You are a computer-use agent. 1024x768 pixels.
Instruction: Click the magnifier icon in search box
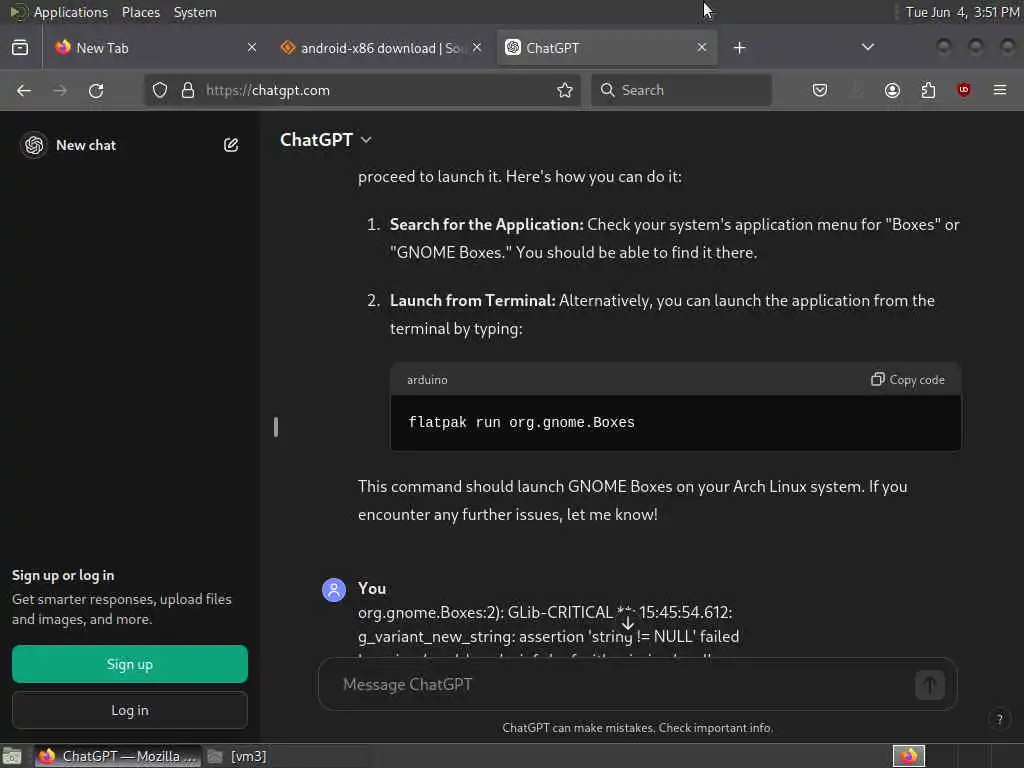point(607,90)
